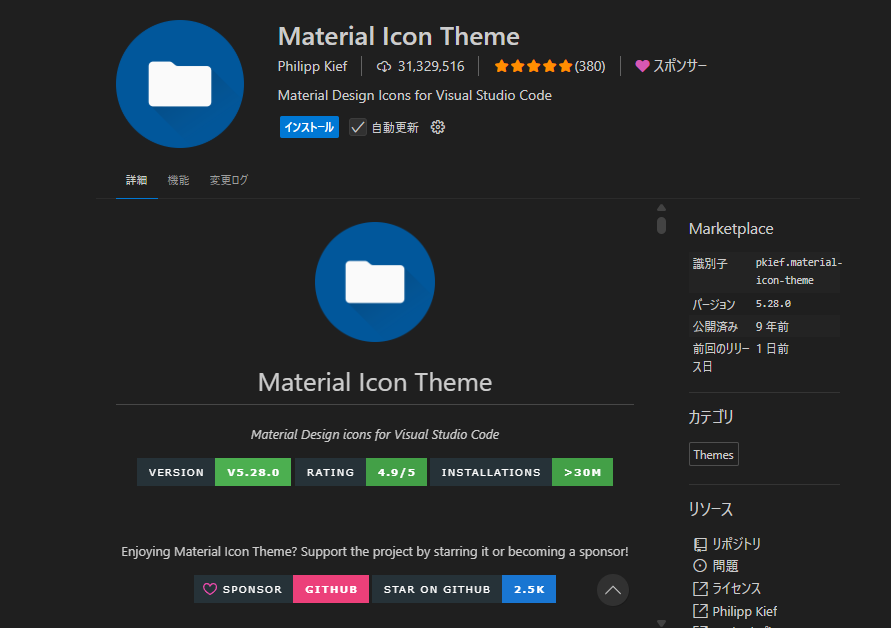The height and width of the screenshot is (628, 891).
Task: Click the Themes category button
Action: coord(713,454)
